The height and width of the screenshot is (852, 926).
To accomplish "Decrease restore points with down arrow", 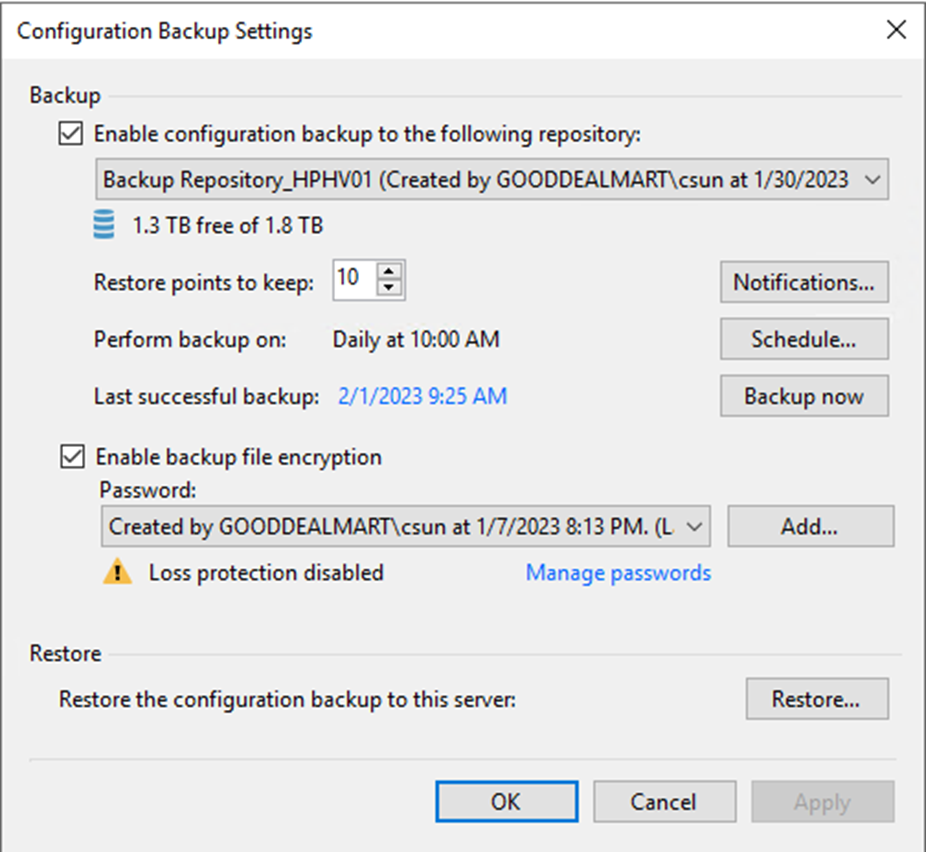I will [392, 289].
